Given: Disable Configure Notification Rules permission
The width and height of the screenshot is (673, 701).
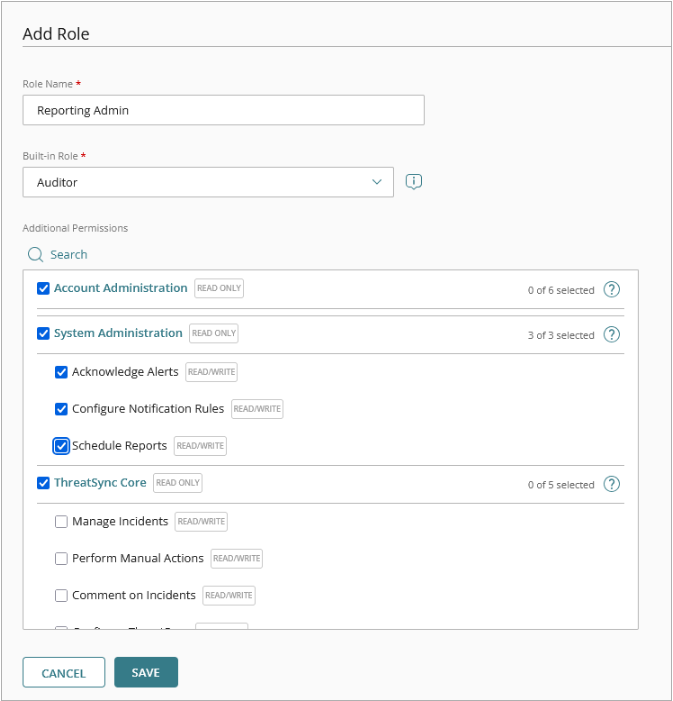Looking at the screenshot, I should 61,409.
